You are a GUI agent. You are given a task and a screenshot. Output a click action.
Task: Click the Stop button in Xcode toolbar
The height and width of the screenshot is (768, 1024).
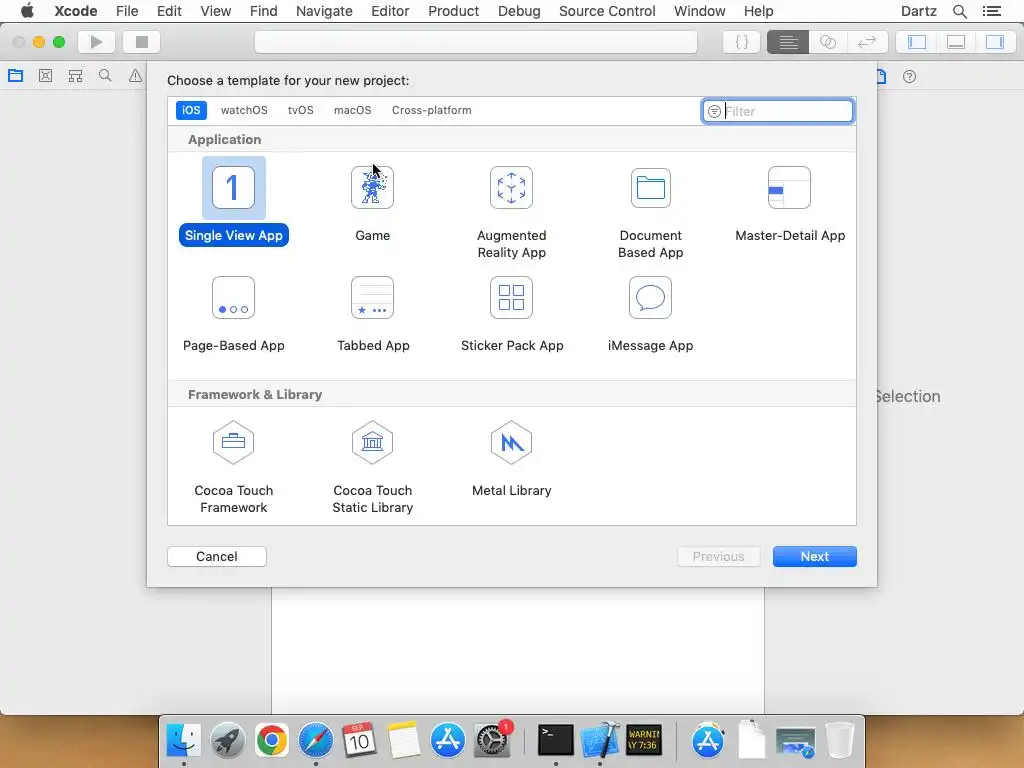(x=142, y=42)
